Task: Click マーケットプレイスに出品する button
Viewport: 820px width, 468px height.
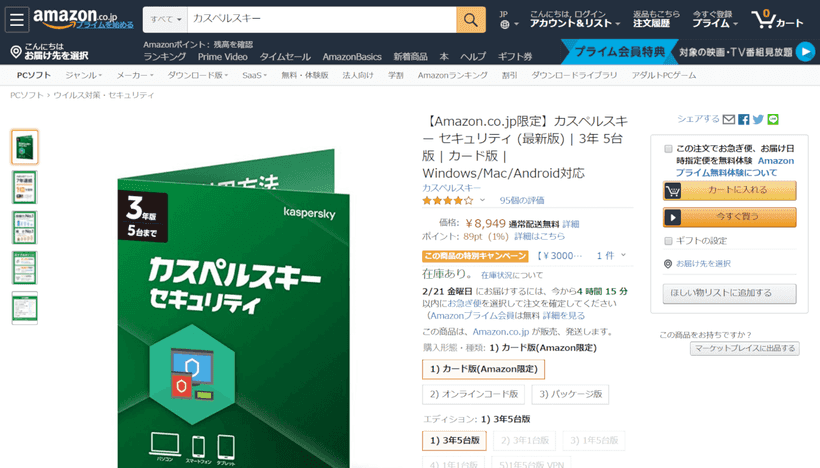Action: click(745, 348)
